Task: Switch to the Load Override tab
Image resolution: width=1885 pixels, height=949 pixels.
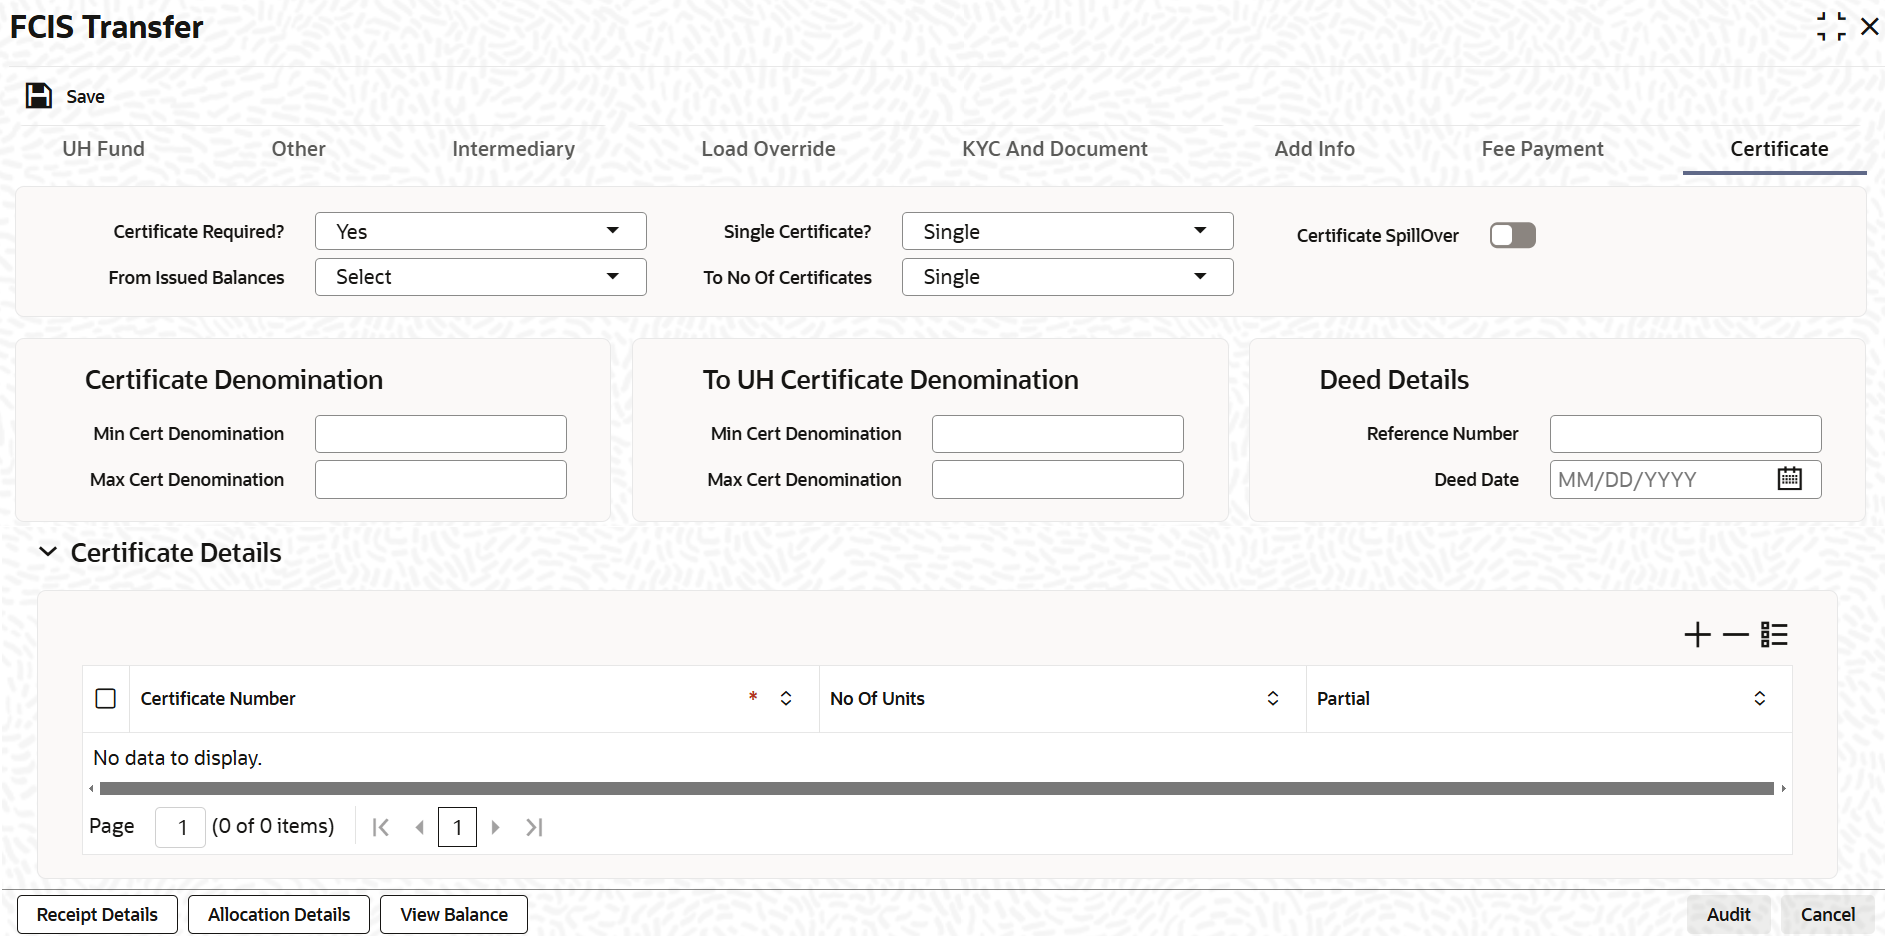Action: pos(769,149)
